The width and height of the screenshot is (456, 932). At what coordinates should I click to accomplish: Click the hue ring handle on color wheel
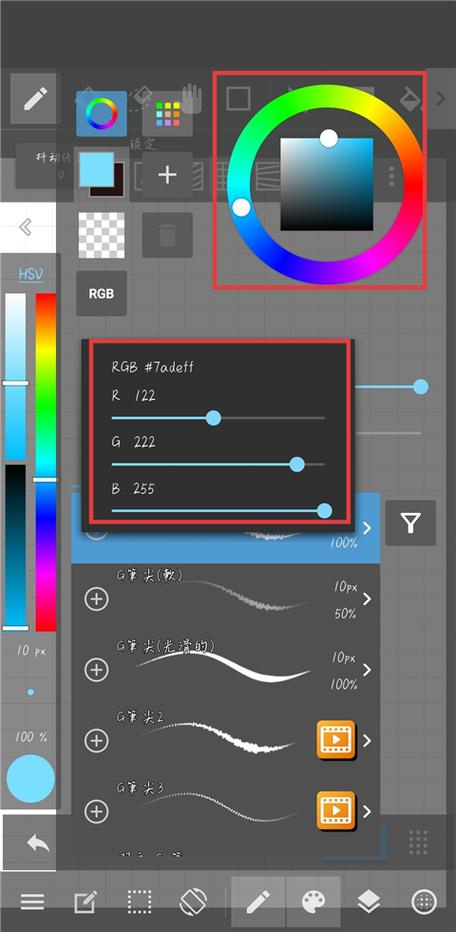coord(241,207)
